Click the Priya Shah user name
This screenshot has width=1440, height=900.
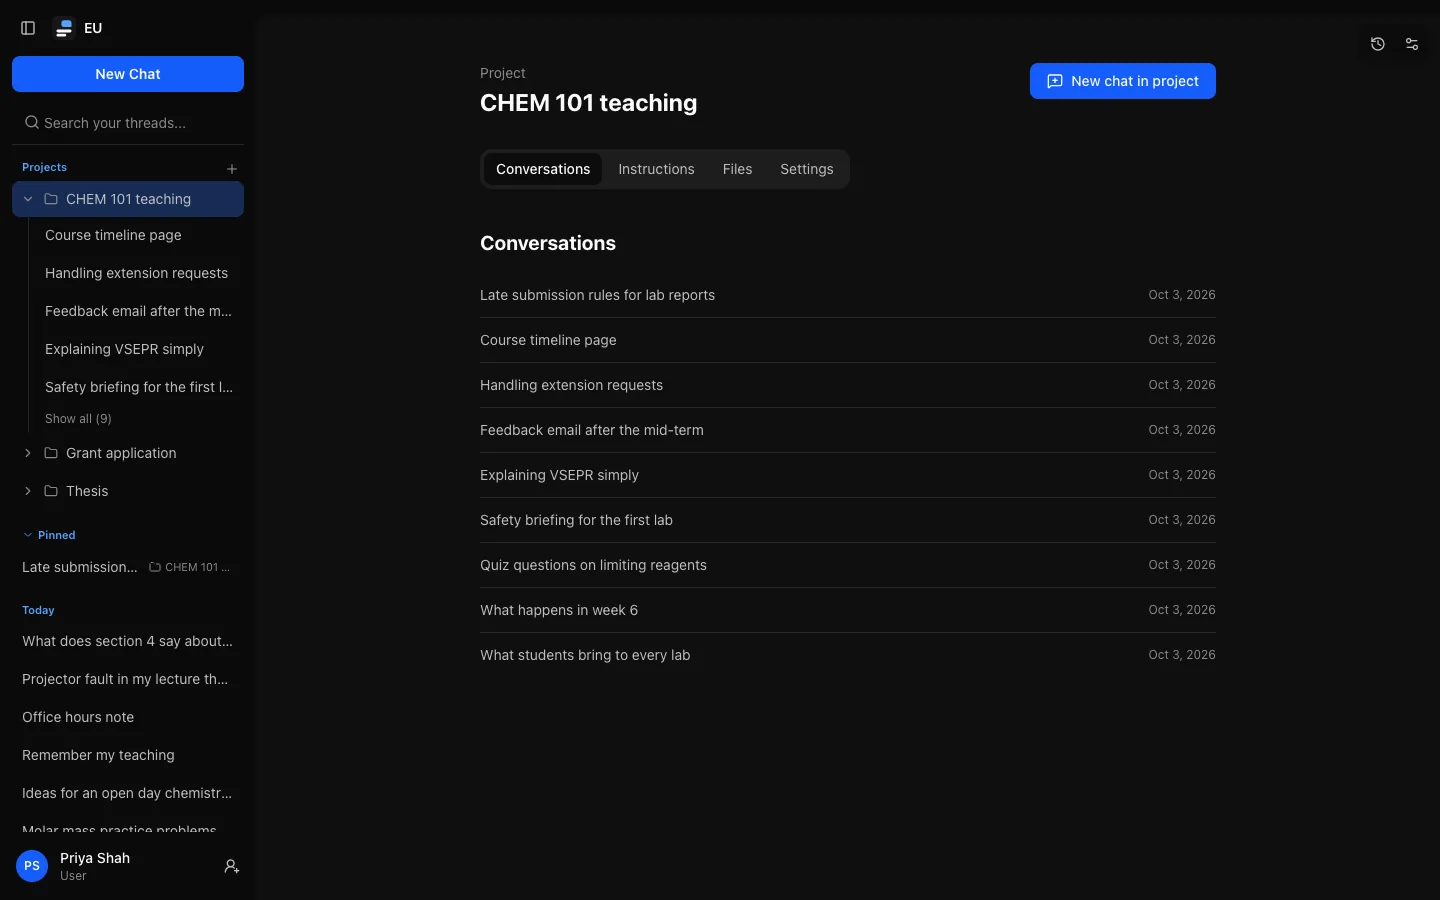pyautogui.click(x=95, y=858)
